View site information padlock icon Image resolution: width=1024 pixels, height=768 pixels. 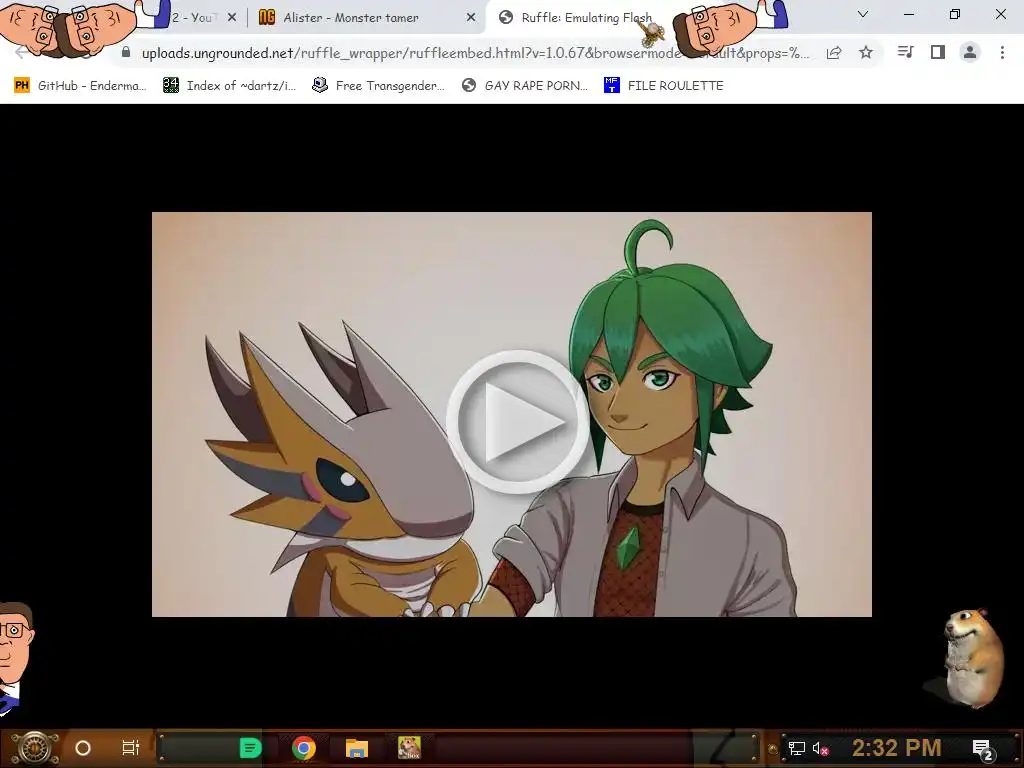126,52
